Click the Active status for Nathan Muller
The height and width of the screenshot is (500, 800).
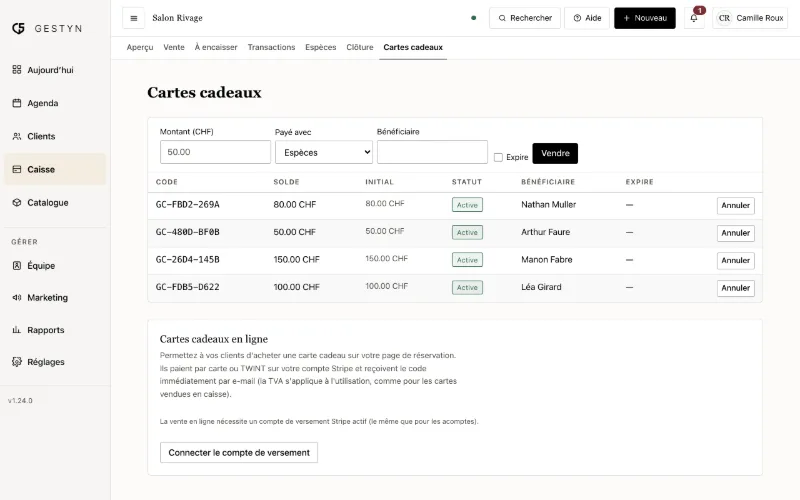[467, 205]
